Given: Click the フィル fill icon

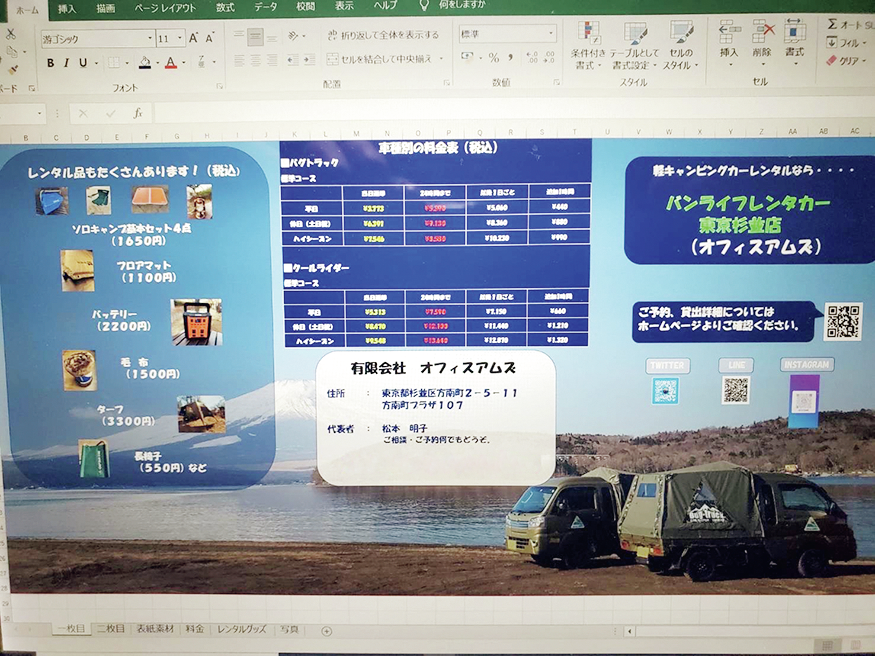Looking at the screenshot, I should click(831, 42).
